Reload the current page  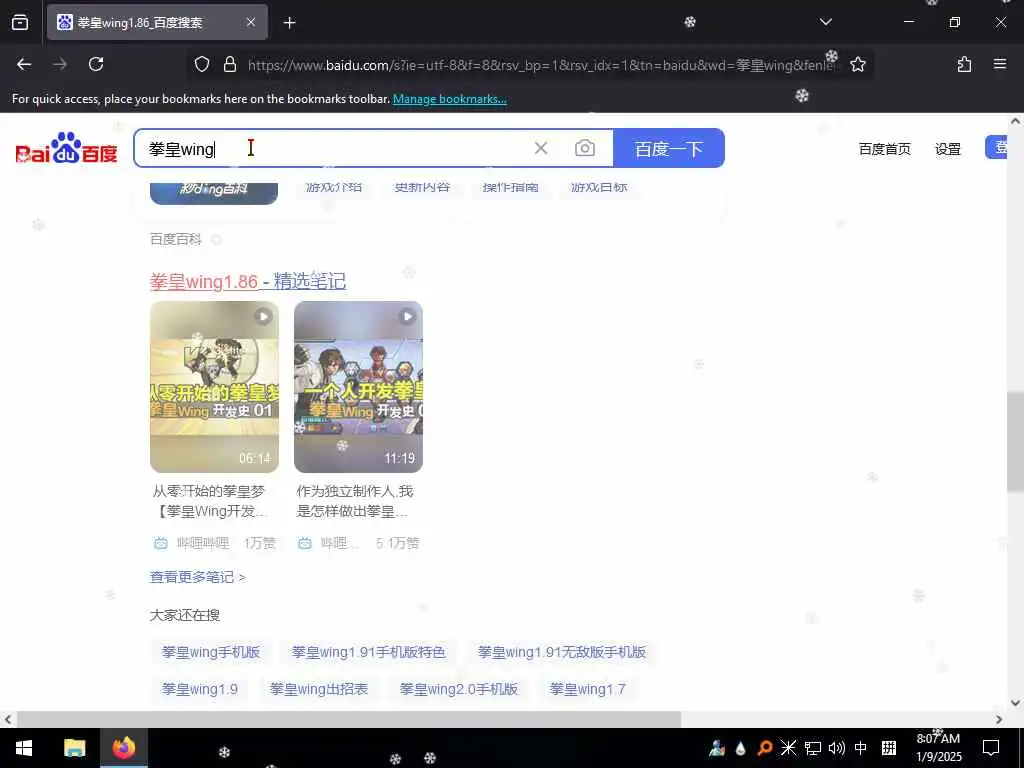pos(96,64)
